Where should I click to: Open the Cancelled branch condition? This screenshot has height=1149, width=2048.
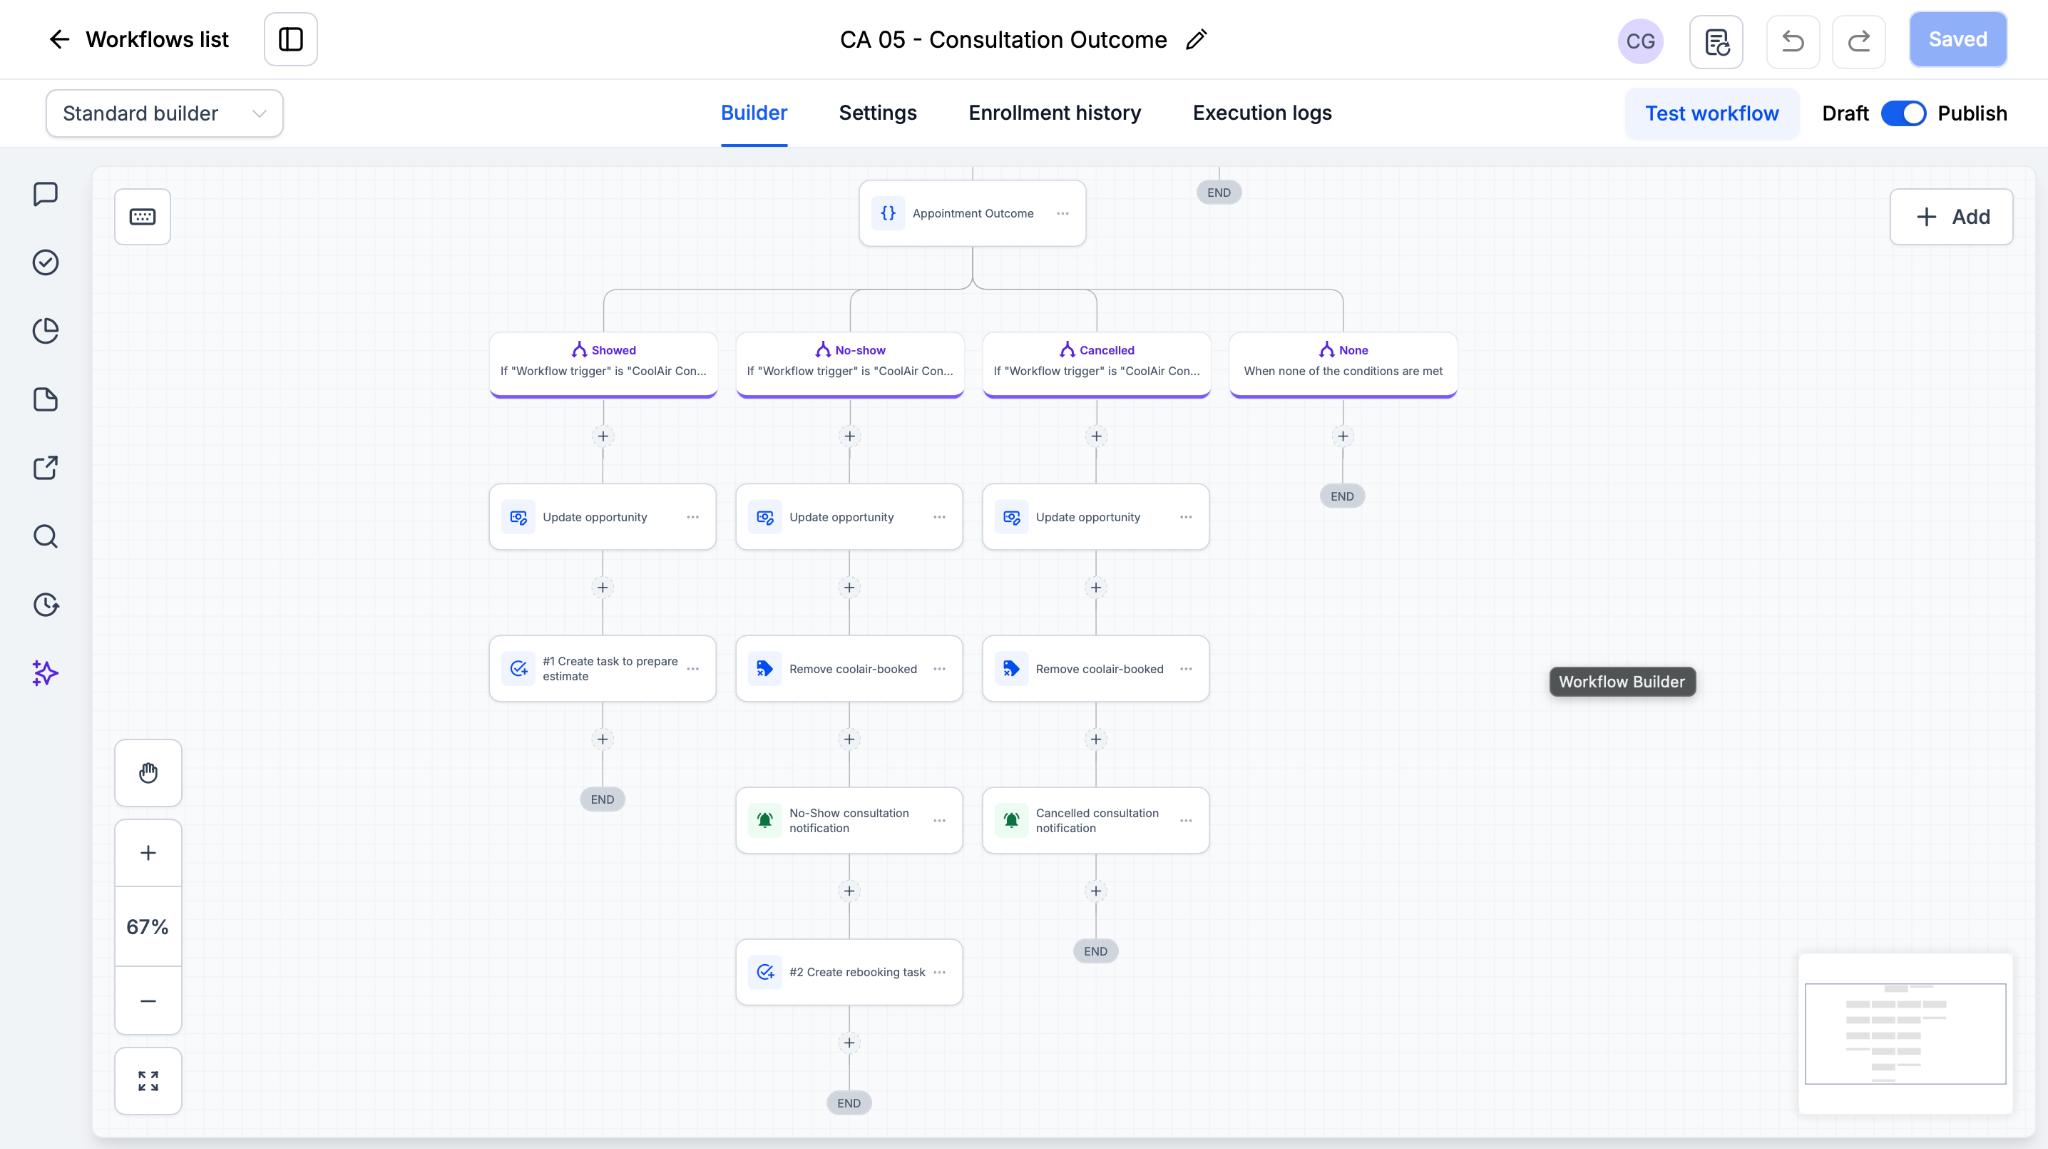pos(1097,364)
